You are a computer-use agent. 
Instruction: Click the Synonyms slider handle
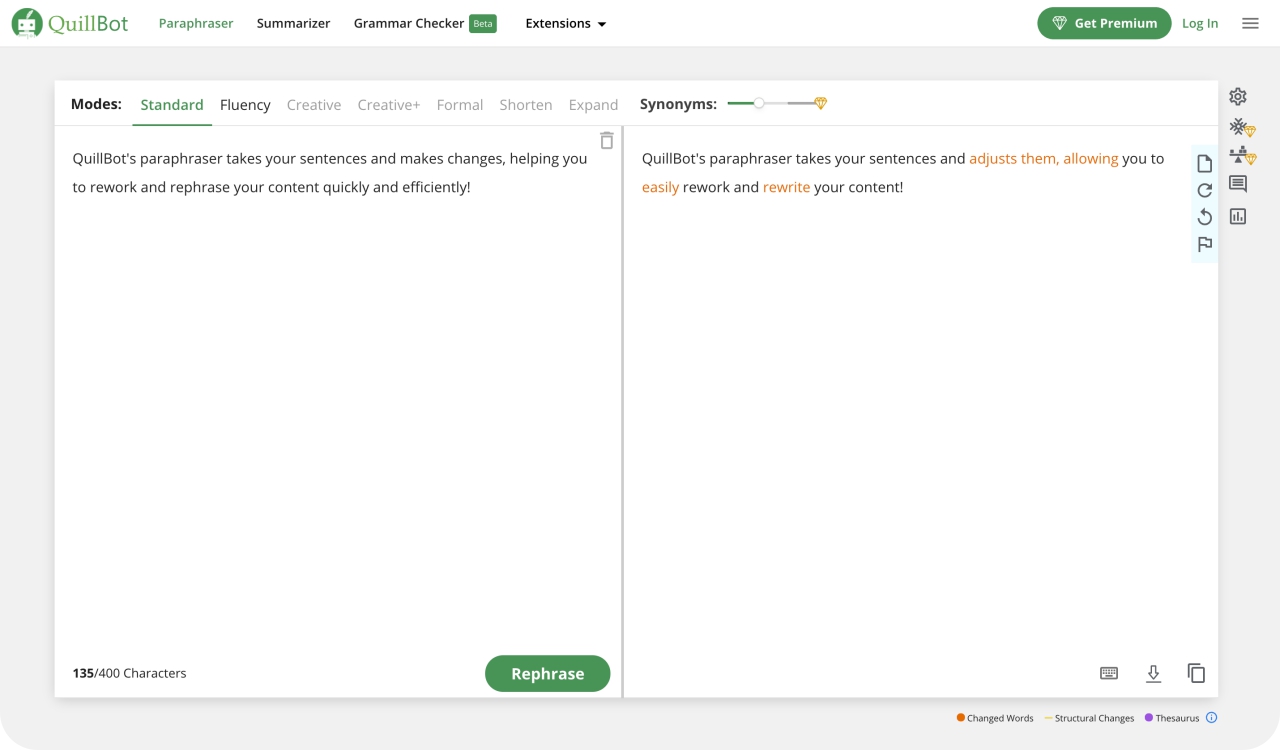(759, 103)
